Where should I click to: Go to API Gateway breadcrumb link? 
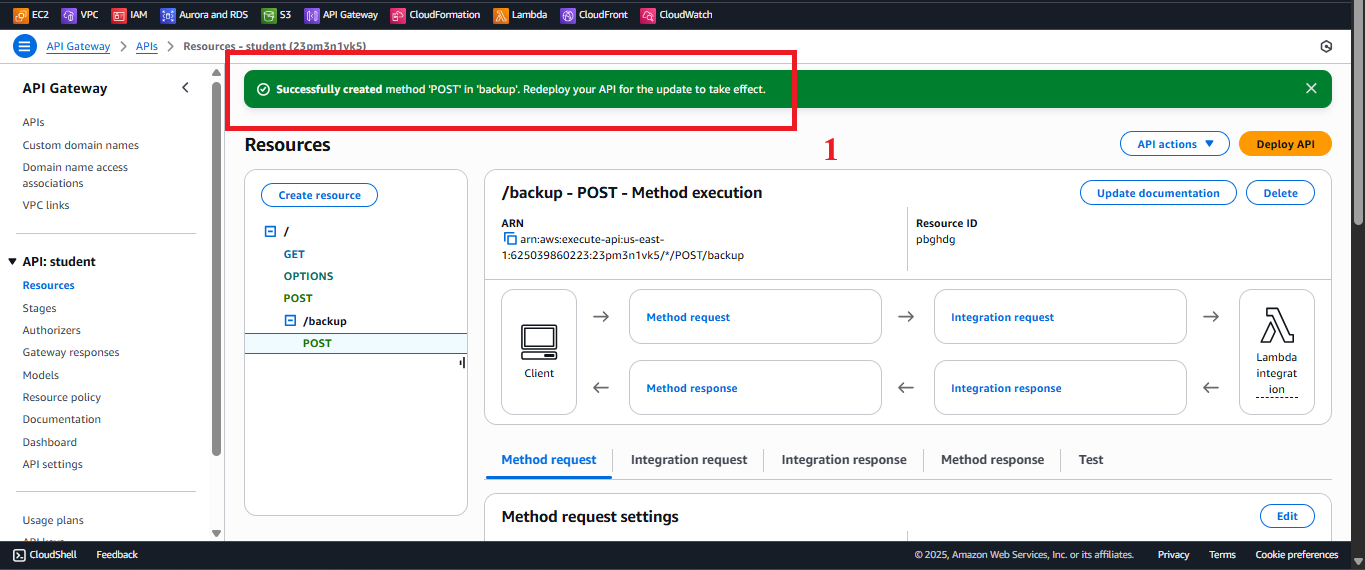(78, 46)
